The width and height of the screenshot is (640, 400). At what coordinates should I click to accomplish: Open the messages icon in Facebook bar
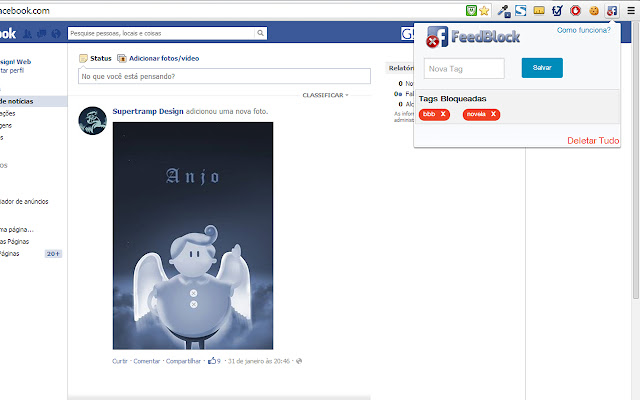[x=41, y=33]
